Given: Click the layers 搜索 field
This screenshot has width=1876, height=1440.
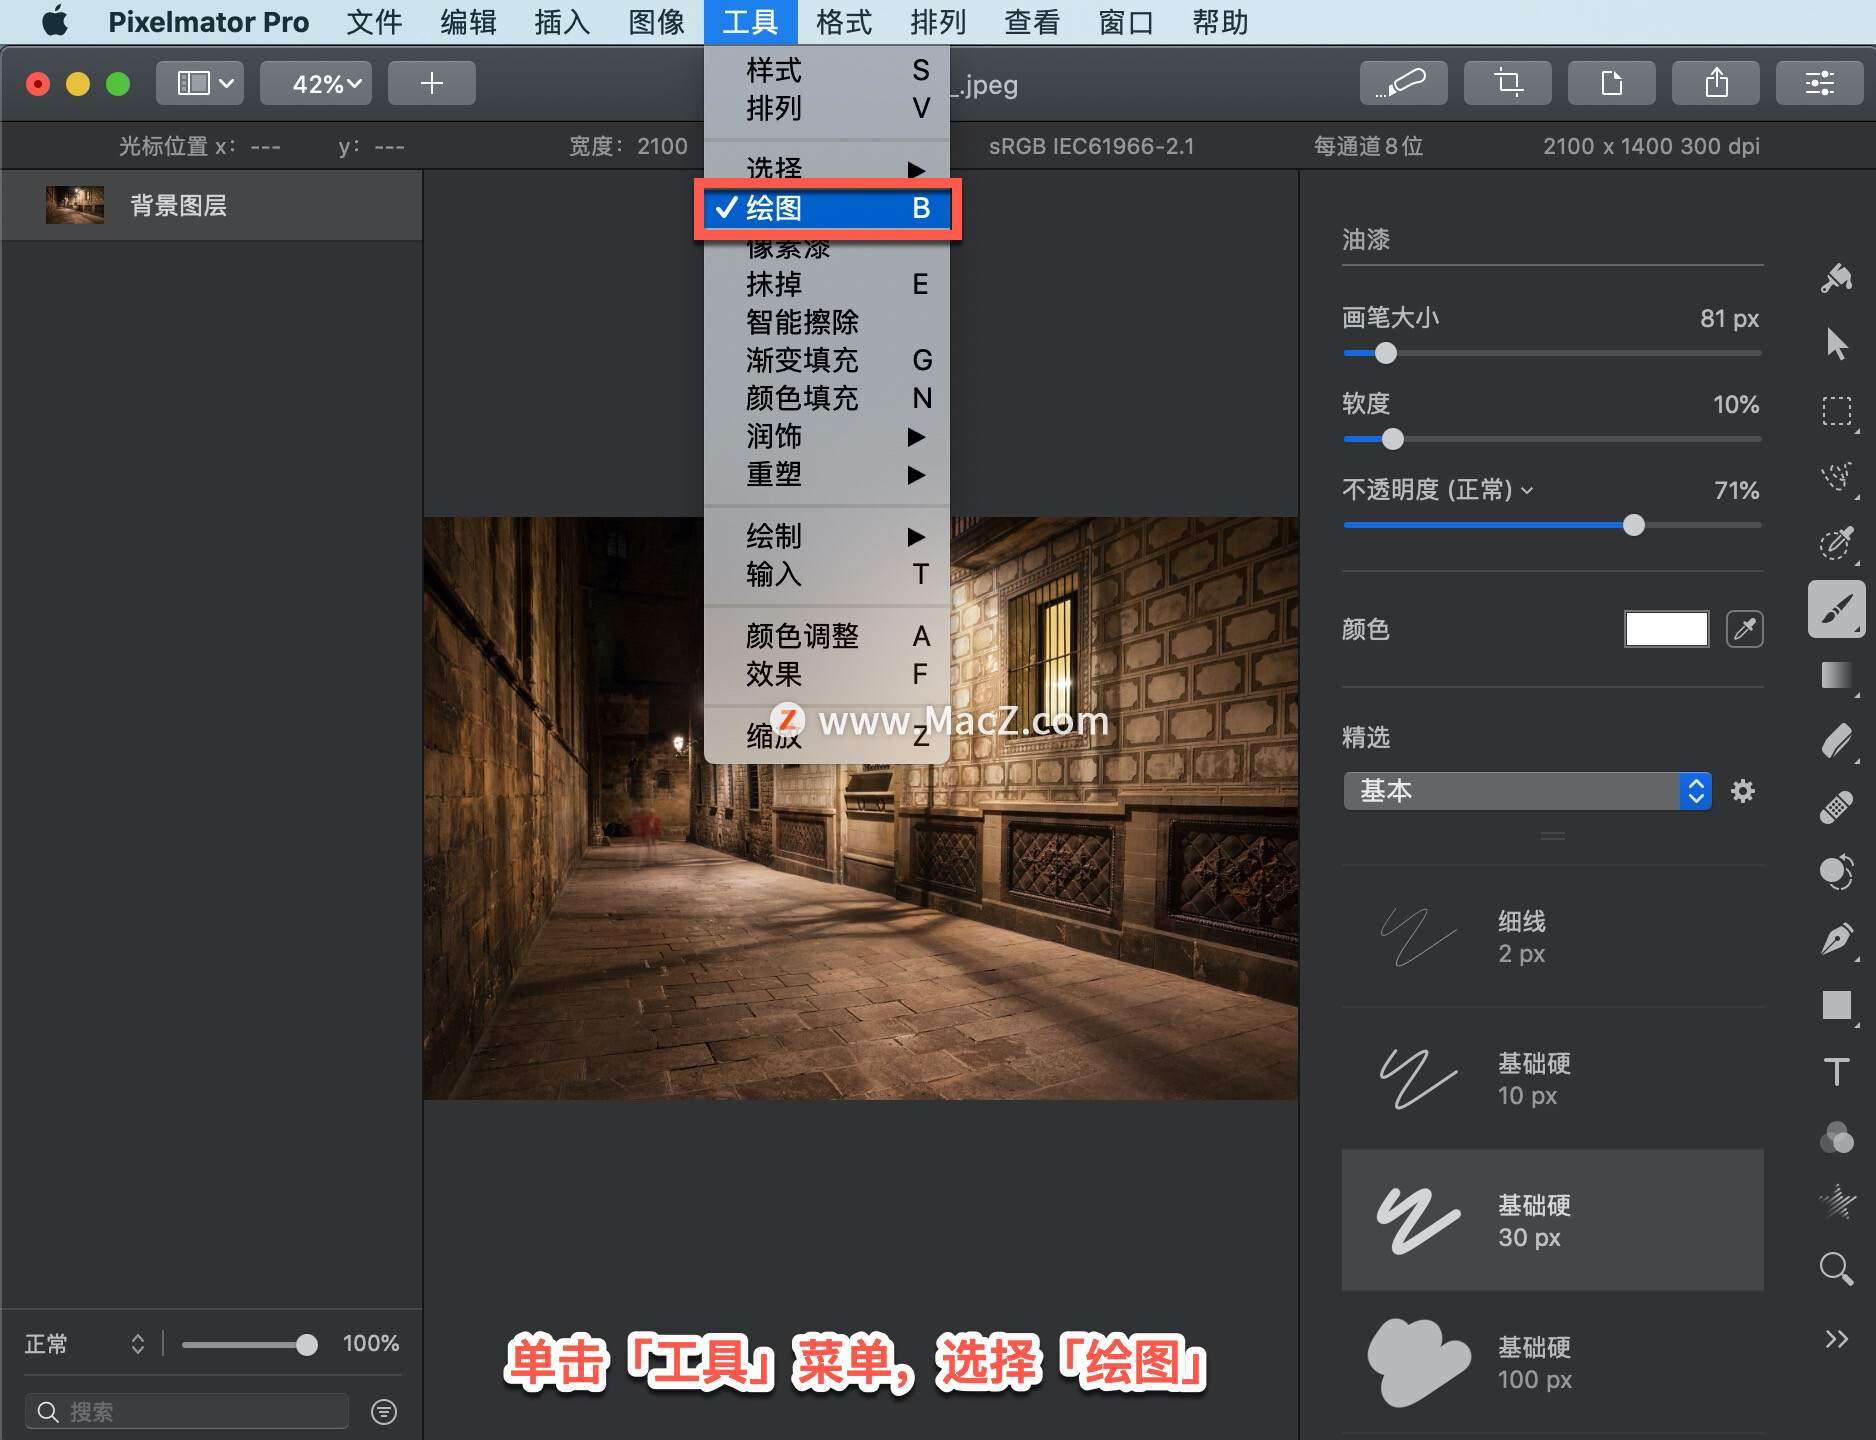Looking at the screenshot, I should click(x=187, y=1411).
